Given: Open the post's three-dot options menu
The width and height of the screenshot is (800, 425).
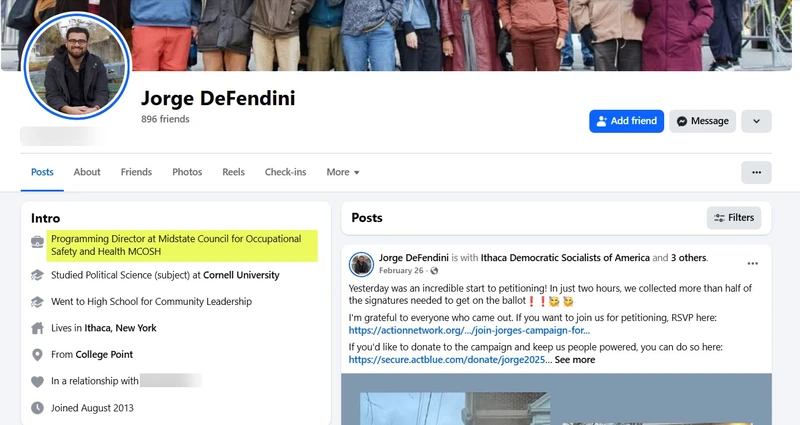Looking at the screenshot, I should click(753, 263).
